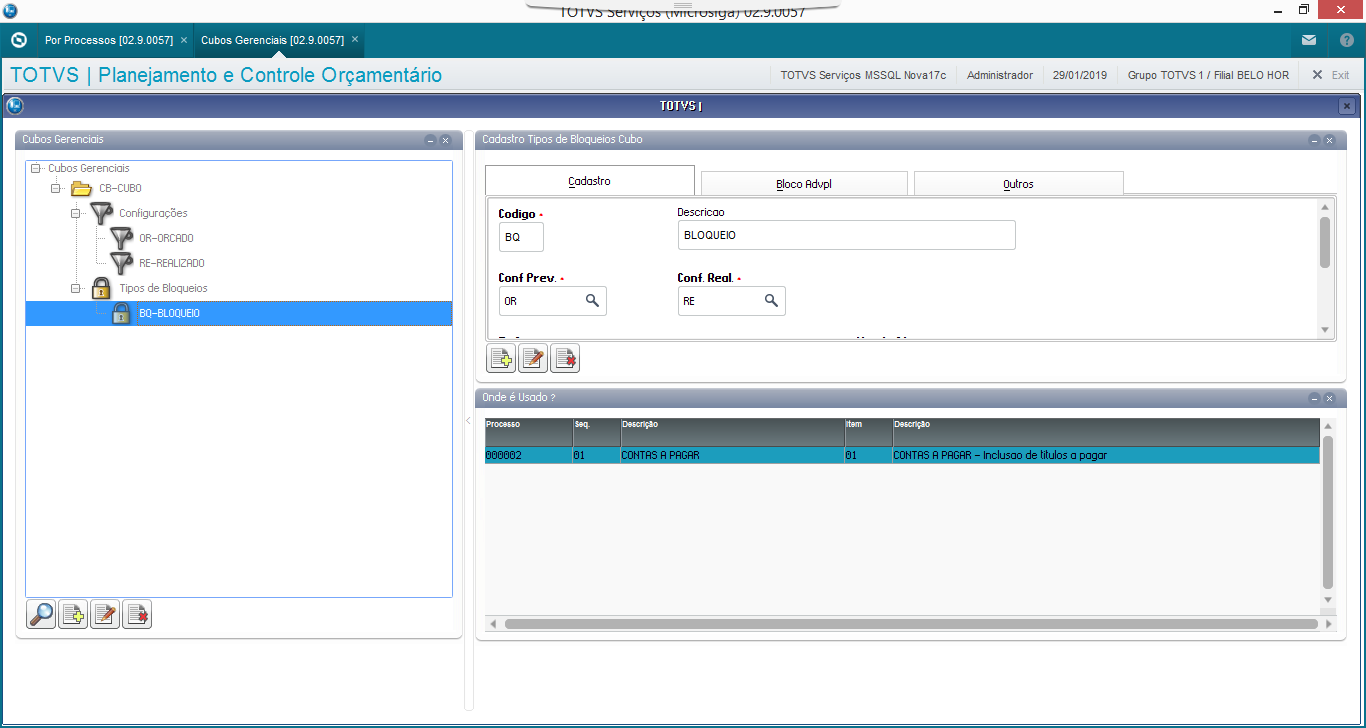Screen dimensions: 1366x728
Task: Select Configurações in the tree
Action: click(153, 213)
